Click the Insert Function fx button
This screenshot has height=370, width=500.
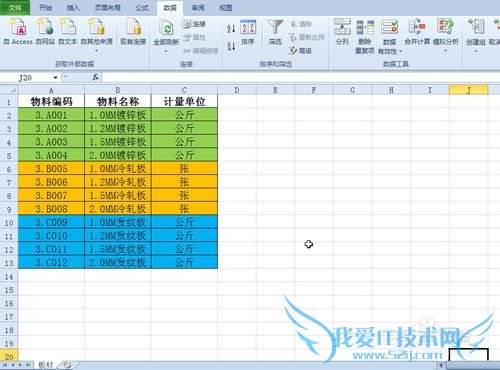pos(95,78)
